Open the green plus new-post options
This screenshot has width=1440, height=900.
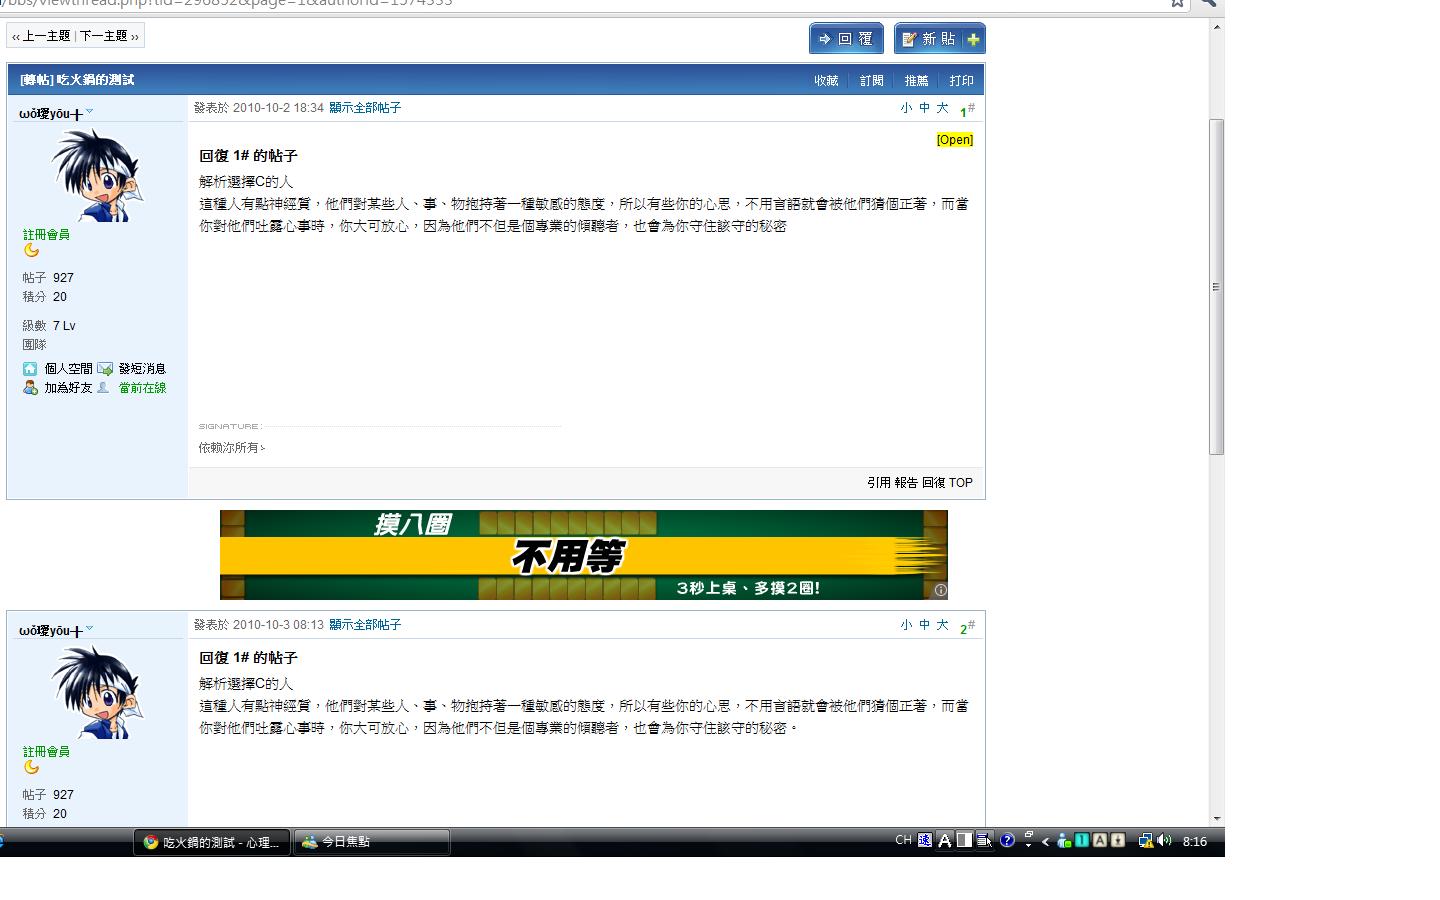(974, 39)
